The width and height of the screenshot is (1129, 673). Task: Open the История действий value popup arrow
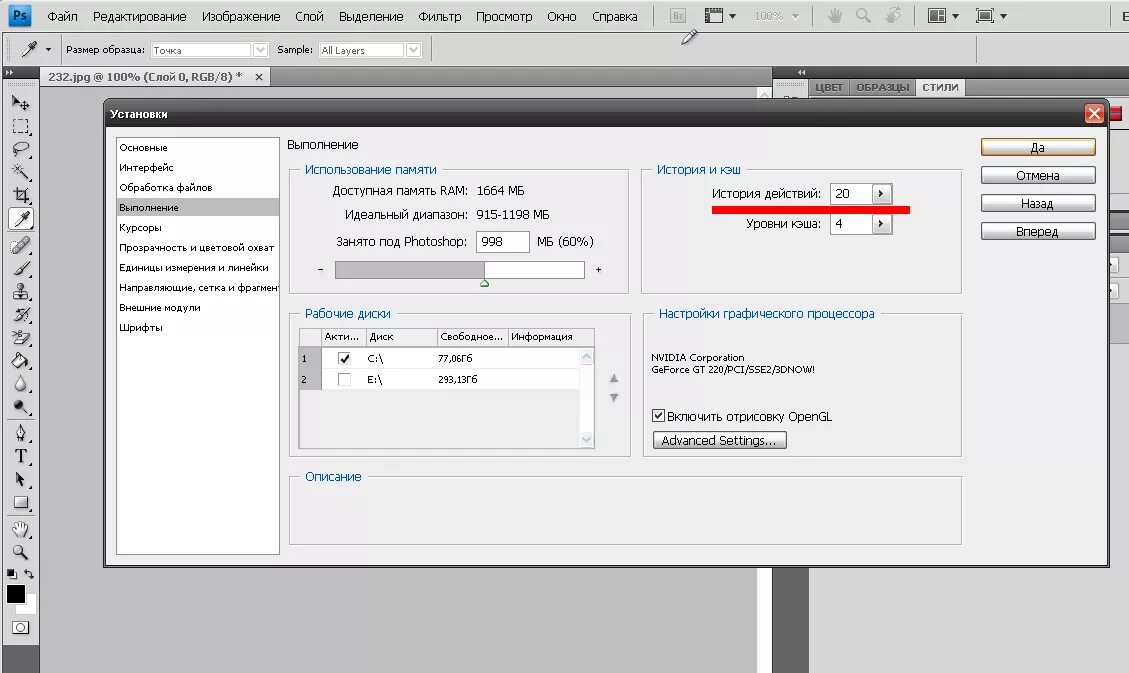(881, 194)
